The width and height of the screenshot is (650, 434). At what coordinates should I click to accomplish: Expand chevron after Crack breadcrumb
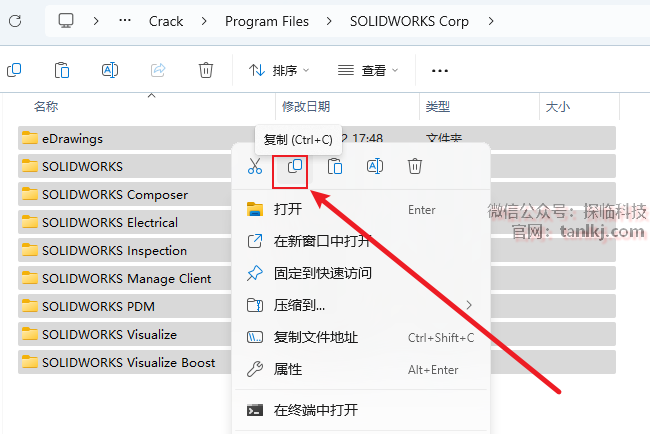click(x=204, y=21)
